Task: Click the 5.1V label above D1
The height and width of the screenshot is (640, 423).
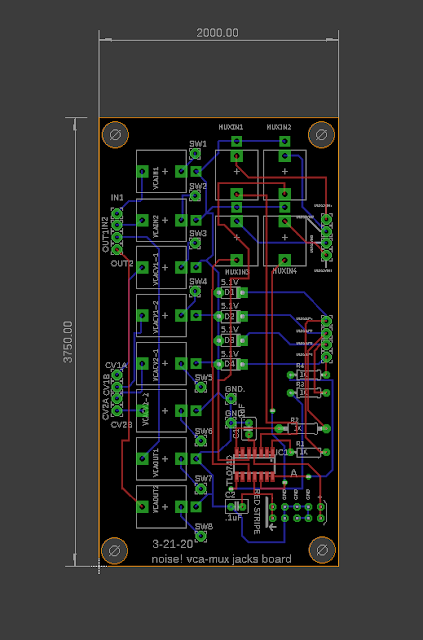Action: (x=229, y=282)
